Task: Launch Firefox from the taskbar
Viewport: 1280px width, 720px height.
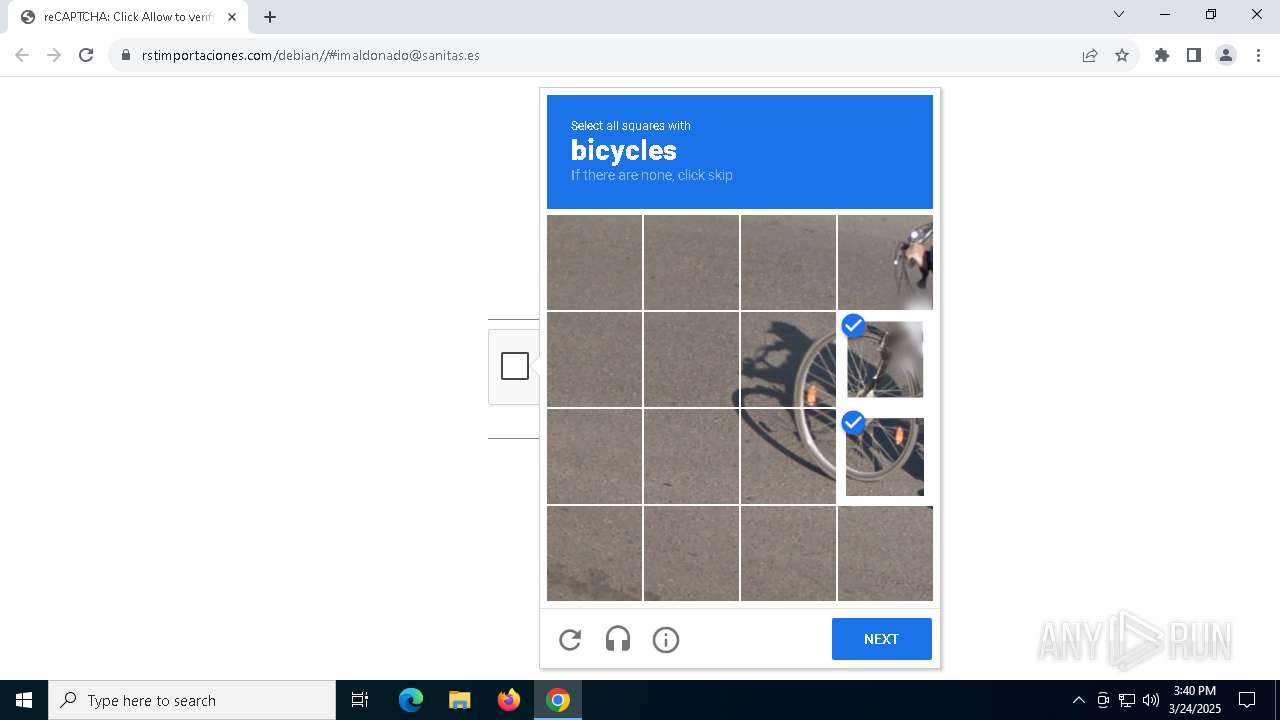Action: (509, 700)
